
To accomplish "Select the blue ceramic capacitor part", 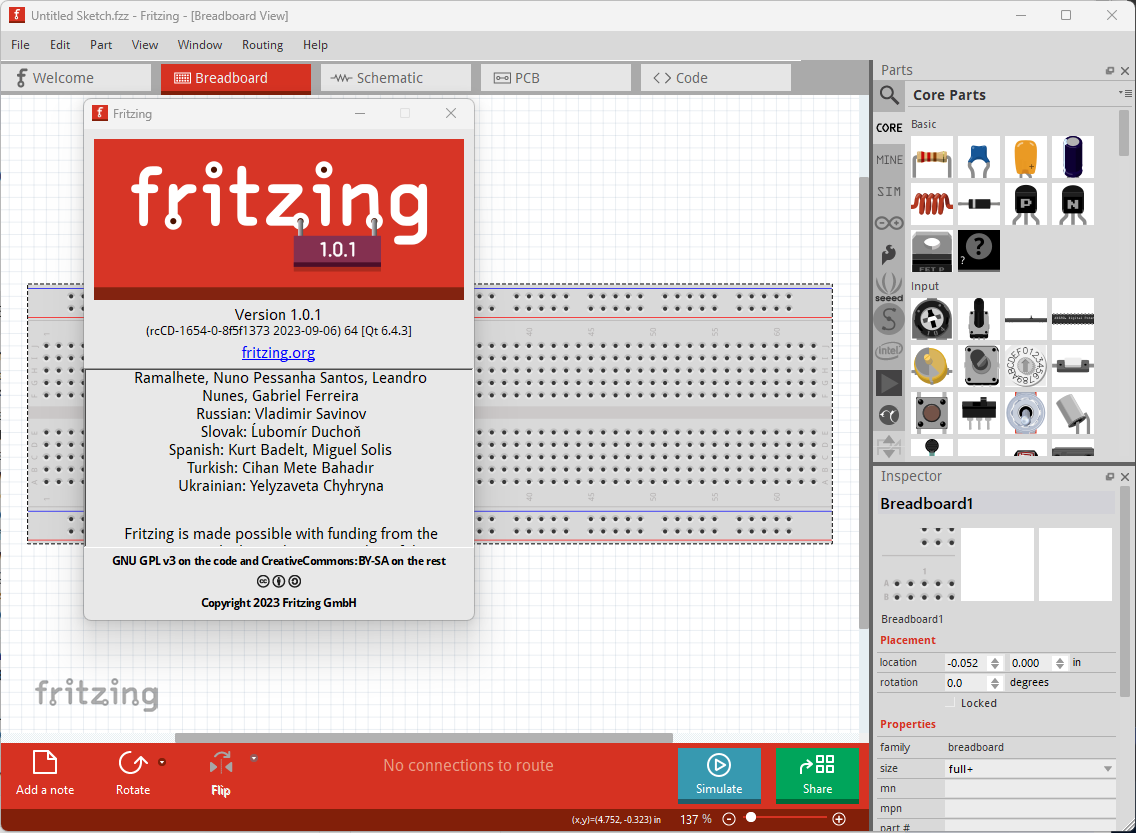I will click(979, 157).
